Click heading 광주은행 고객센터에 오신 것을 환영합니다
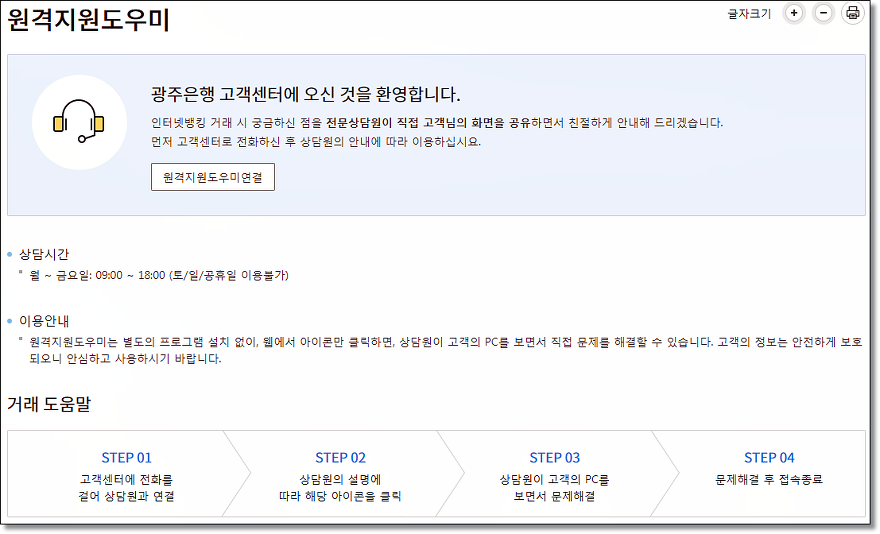This screenshot has height=534, width=880. 305,94
